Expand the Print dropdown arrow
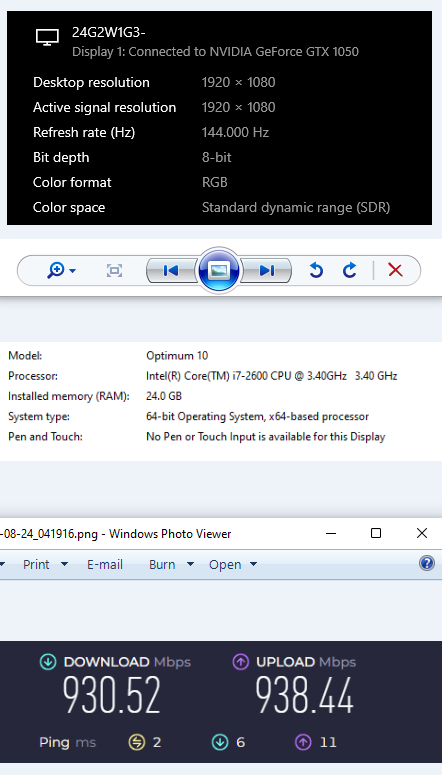The image size is (442, 775). (64, 564)
